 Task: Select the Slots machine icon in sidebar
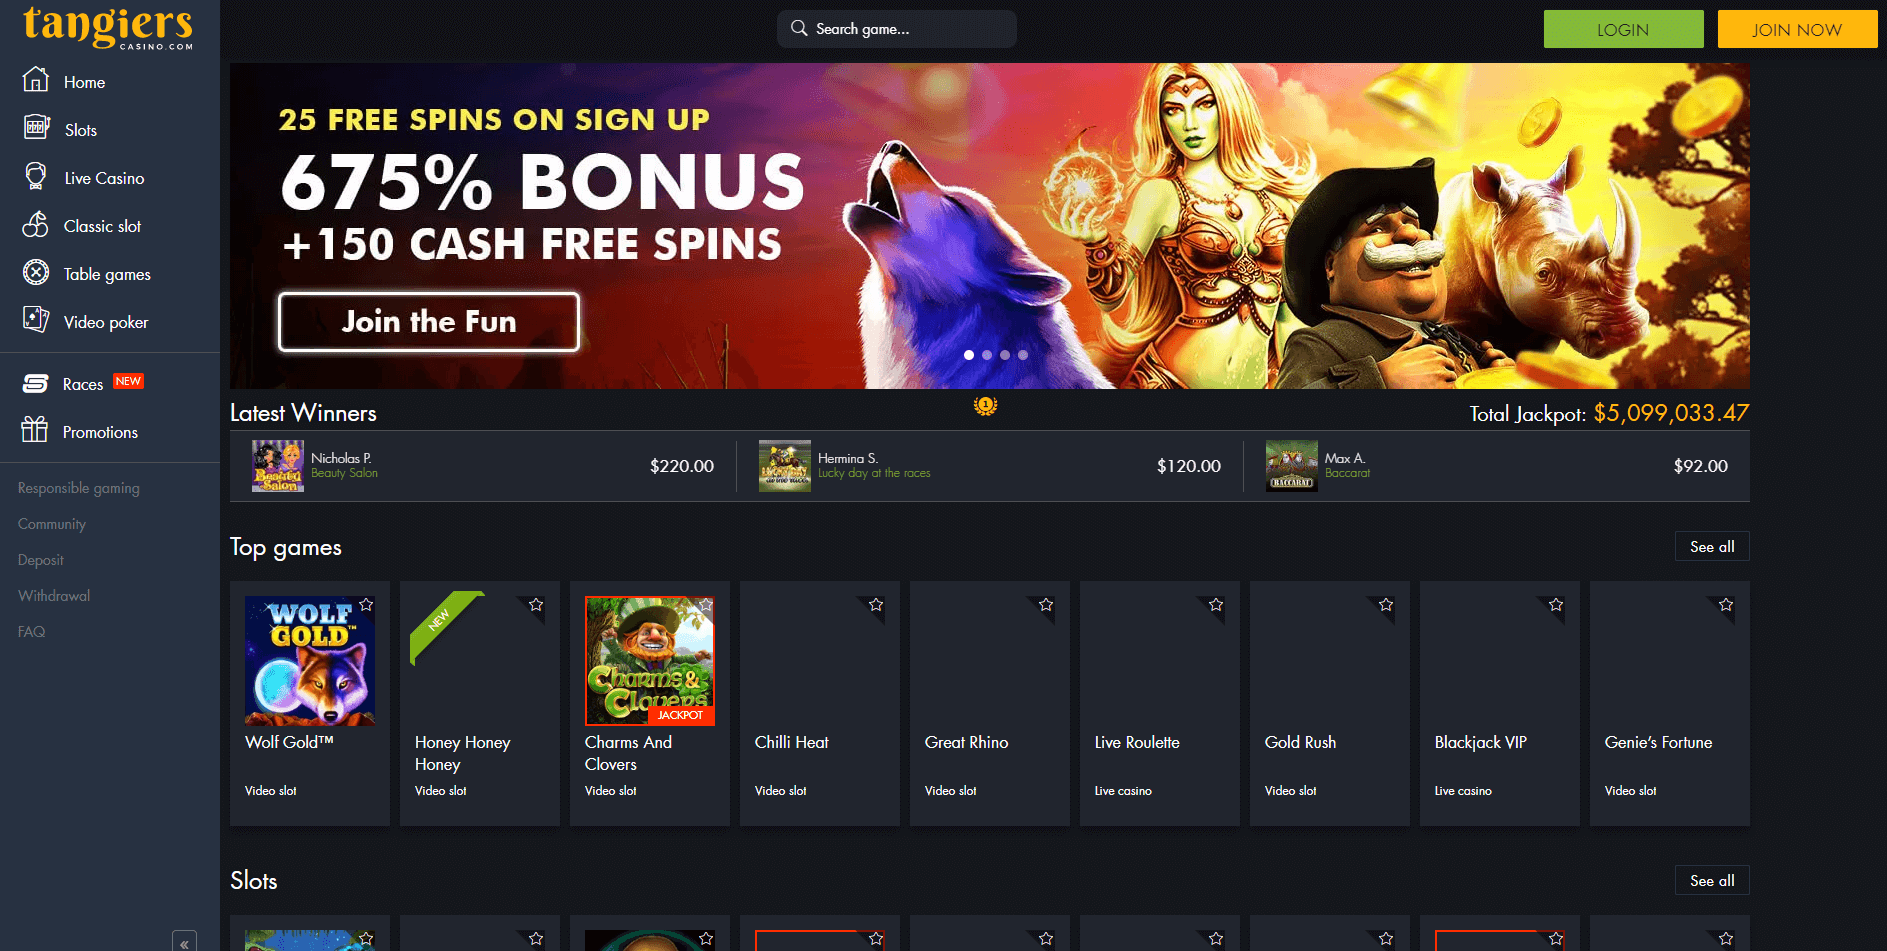click(36, 127)
